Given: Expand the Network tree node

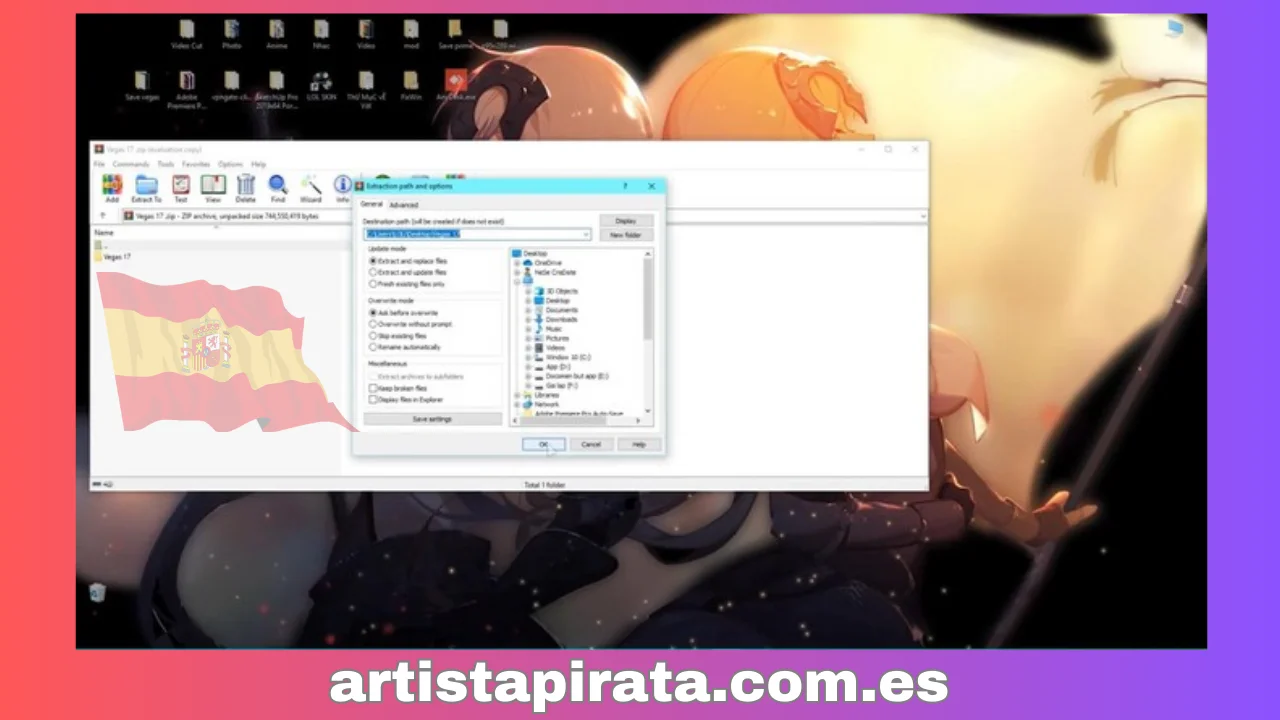Looking at the screenshot, I should pyautogui.click(x=516, y=405).
